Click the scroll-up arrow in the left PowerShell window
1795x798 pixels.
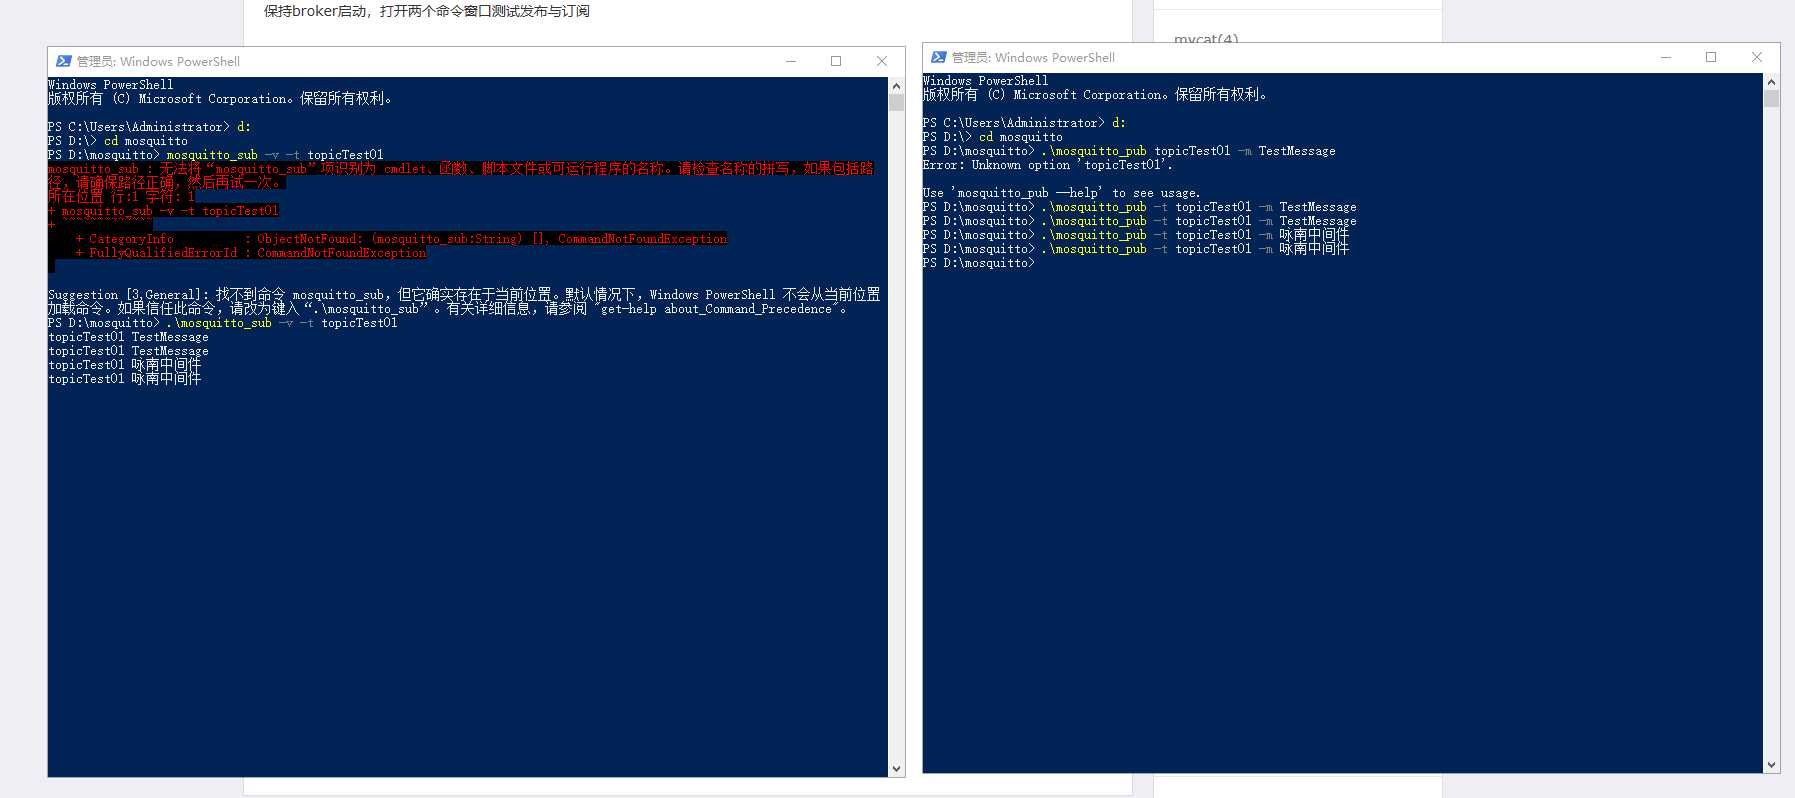(x=897, y=86)
